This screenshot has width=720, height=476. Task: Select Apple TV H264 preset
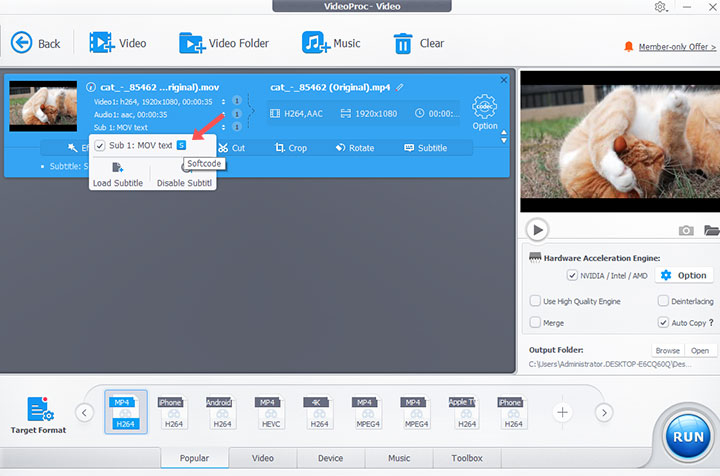tap(465, 412)
